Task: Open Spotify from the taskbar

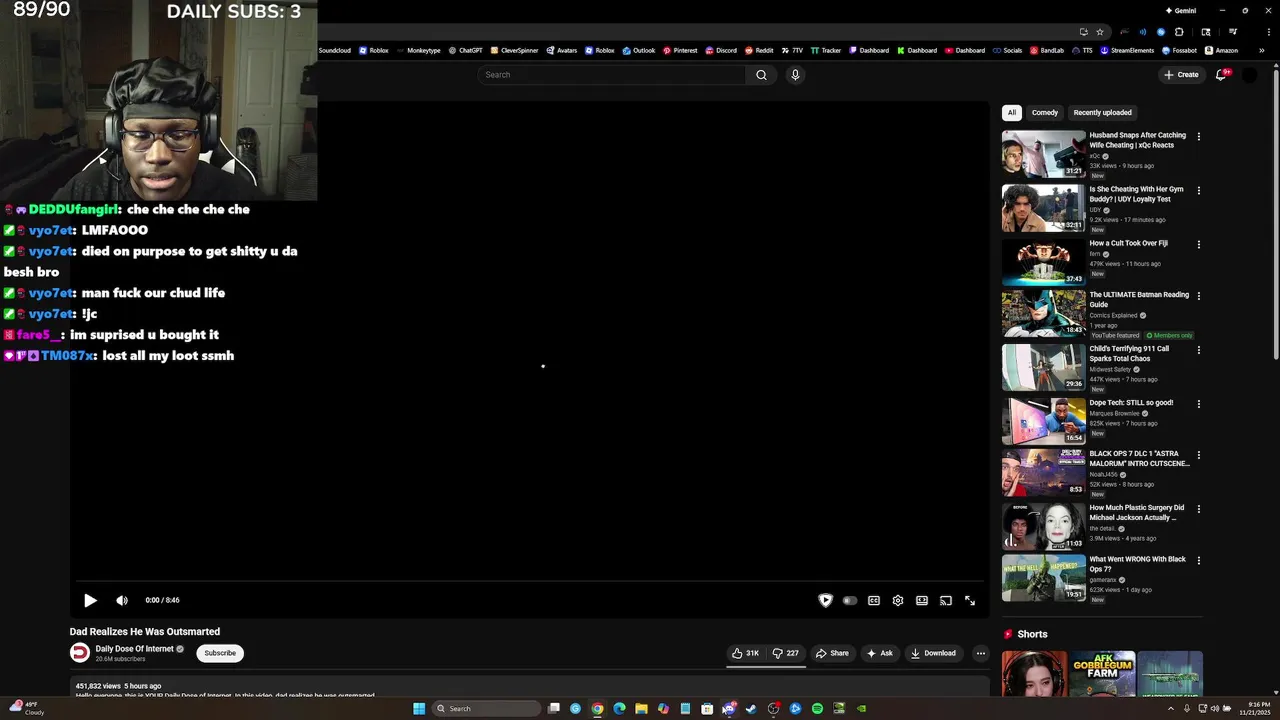Action: tap(817, 708)
